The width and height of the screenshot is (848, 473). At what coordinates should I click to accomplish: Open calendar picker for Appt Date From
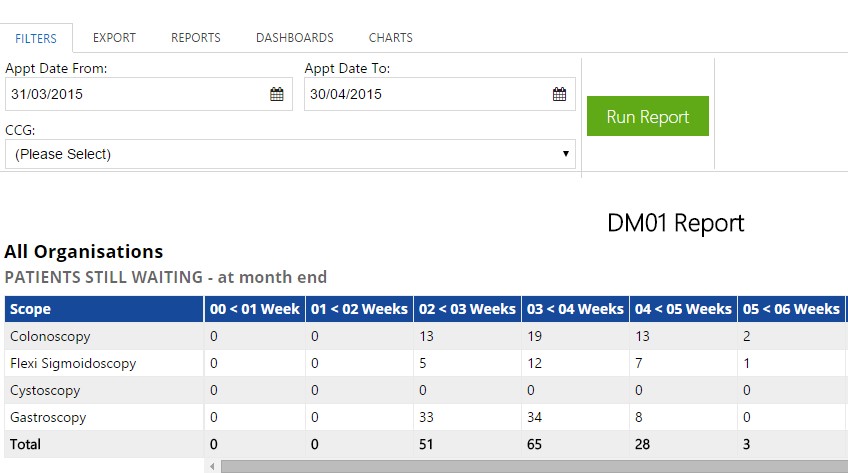click(276, 94)
